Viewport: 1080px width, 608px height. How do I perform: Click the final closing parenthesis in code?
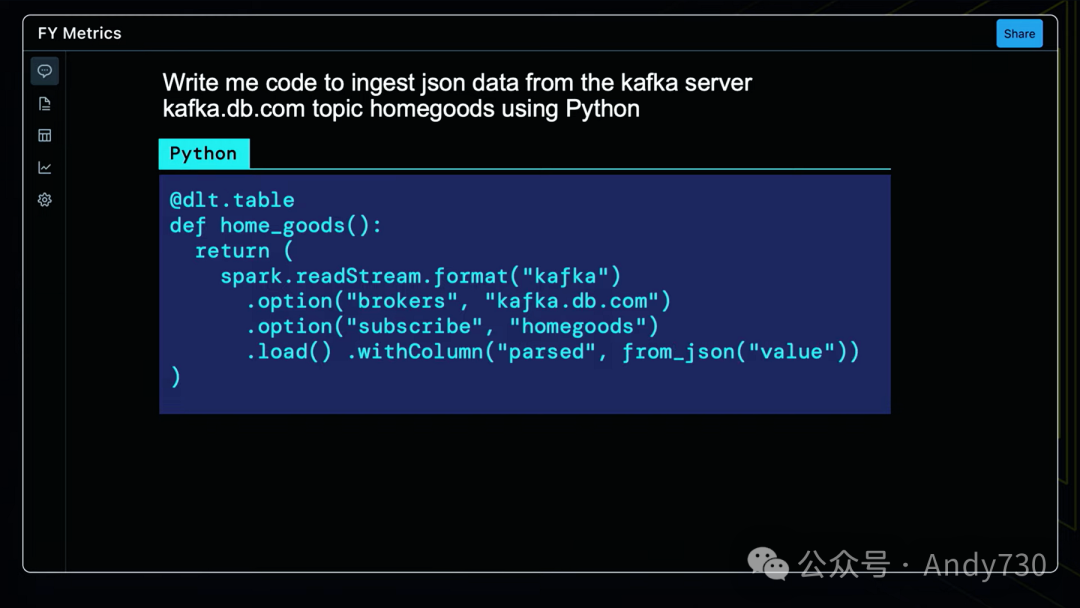[x=176, y=377]
